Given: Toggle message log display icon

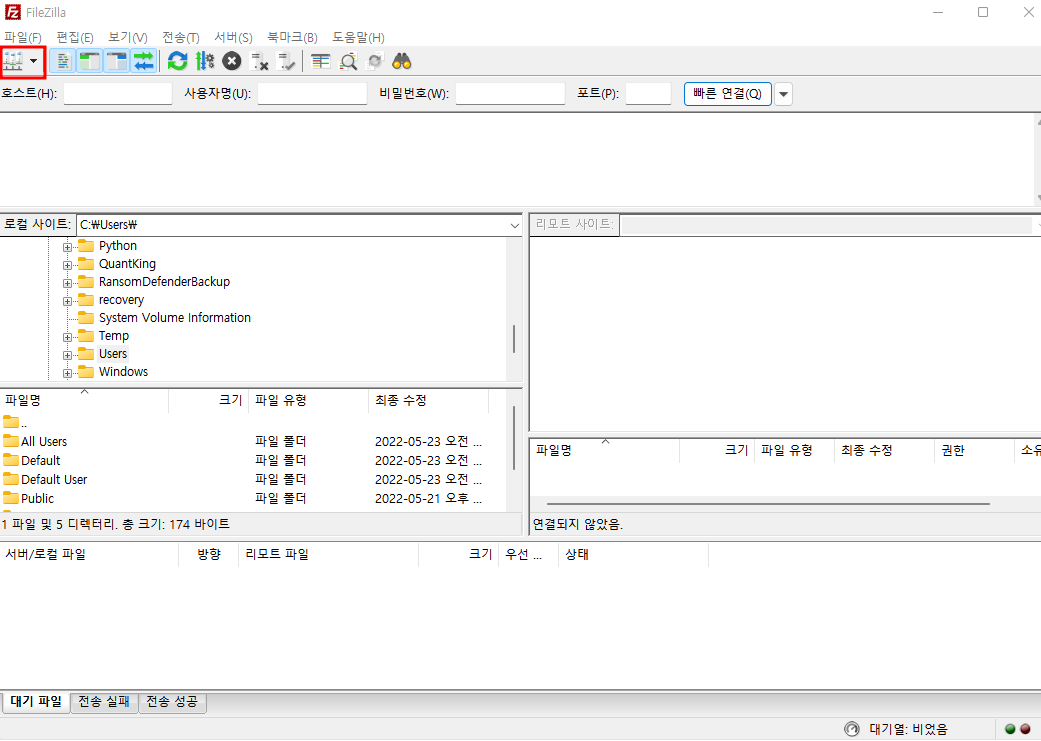Looking at the screenshot, I should tap(63, 62).
